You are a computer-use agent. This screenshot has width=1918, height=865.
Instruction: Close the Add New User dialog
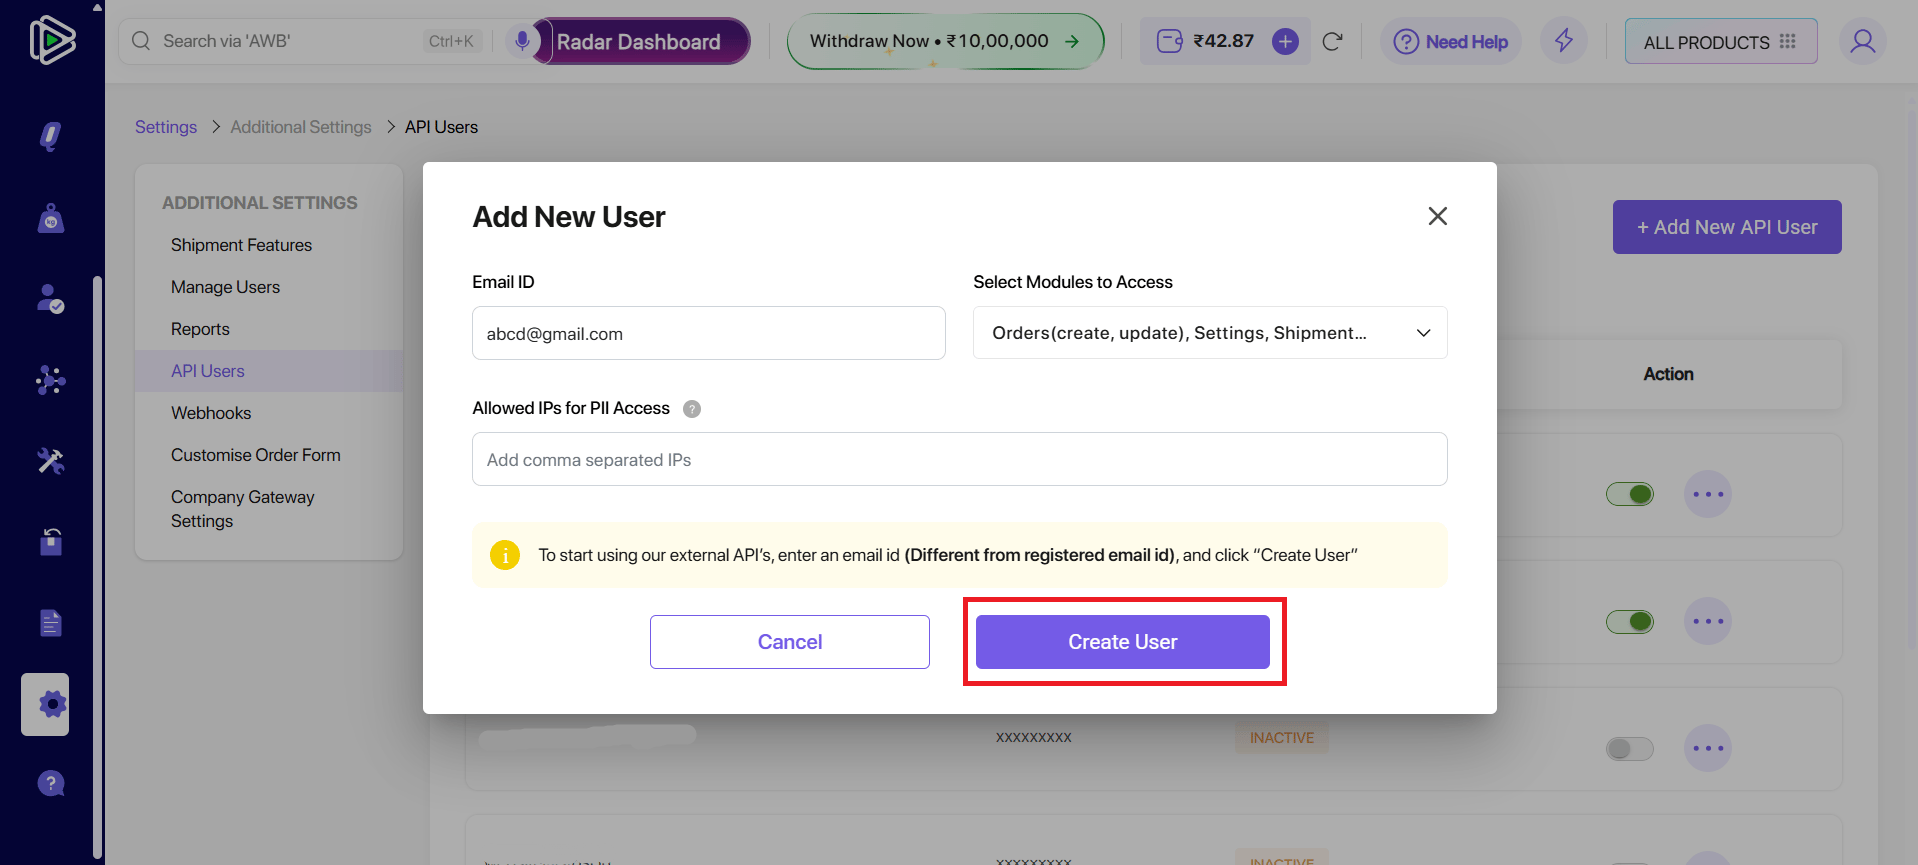pyautogui.click(x=1438, y=216)
